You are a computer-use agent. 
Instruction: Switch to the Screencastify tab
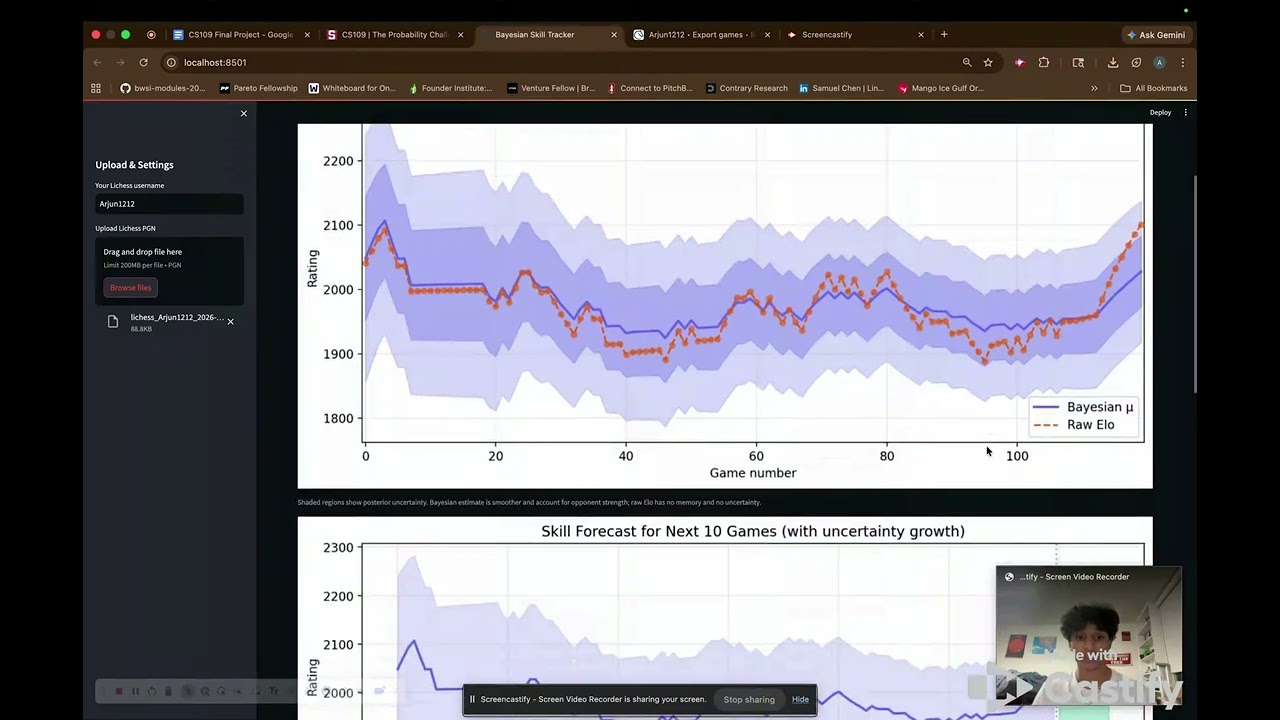(x=855, y=34)
